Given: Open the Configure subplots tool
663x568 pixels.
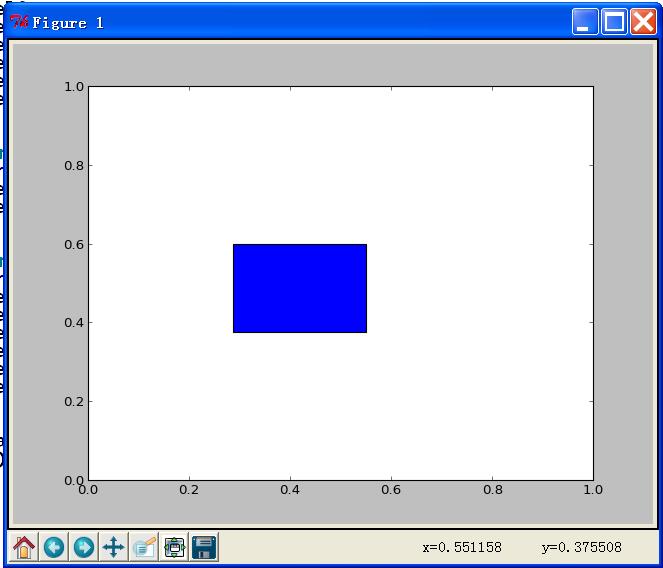Looking at the screenshot, I should pos(174,547).
